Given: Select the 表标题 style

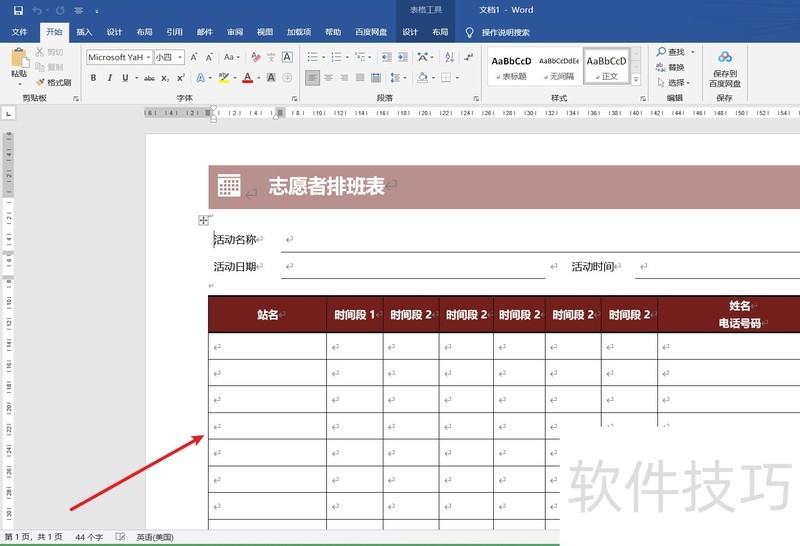Looking at the screenshot, I should pyautogui.click(x=511, y=66).
